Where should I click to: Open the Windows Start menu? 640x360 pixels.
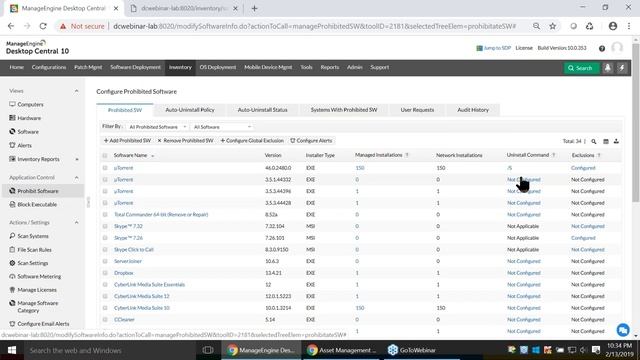click(11, 350)
